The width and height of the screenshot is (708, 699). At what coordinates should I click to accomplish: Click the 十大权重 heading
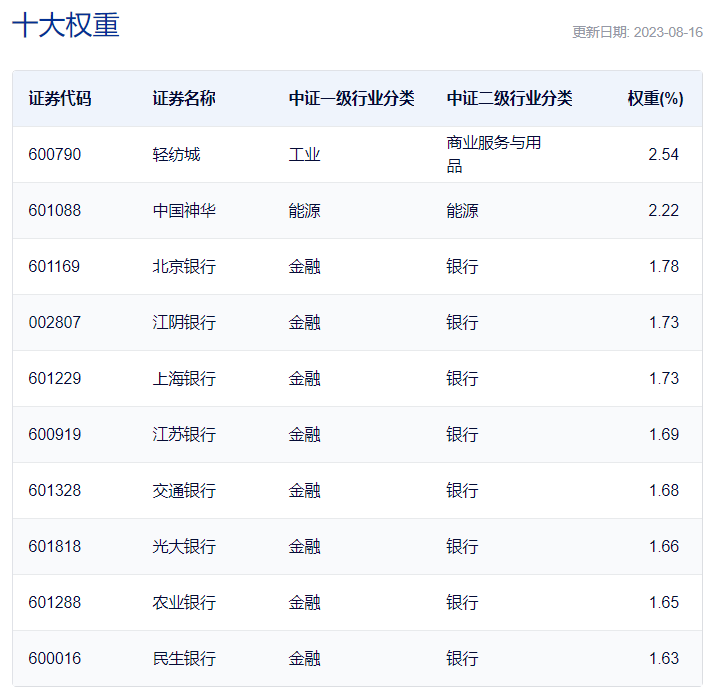tap(66, 25)
